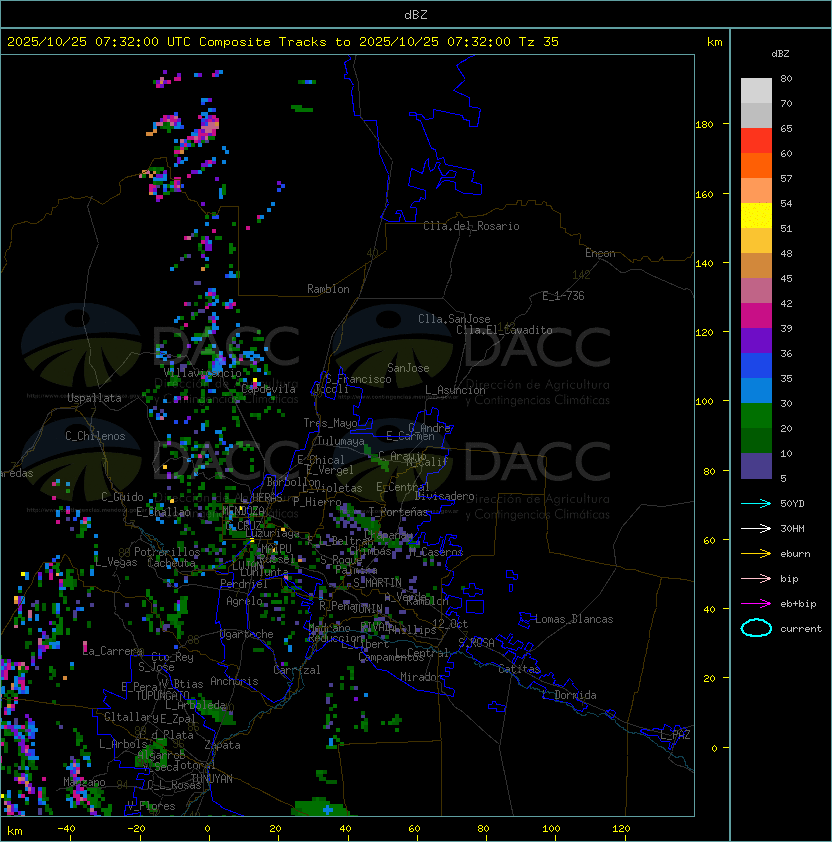Click the Catitas map label
The width and height of the screenshot is (832, 842).
click(519, 669)
